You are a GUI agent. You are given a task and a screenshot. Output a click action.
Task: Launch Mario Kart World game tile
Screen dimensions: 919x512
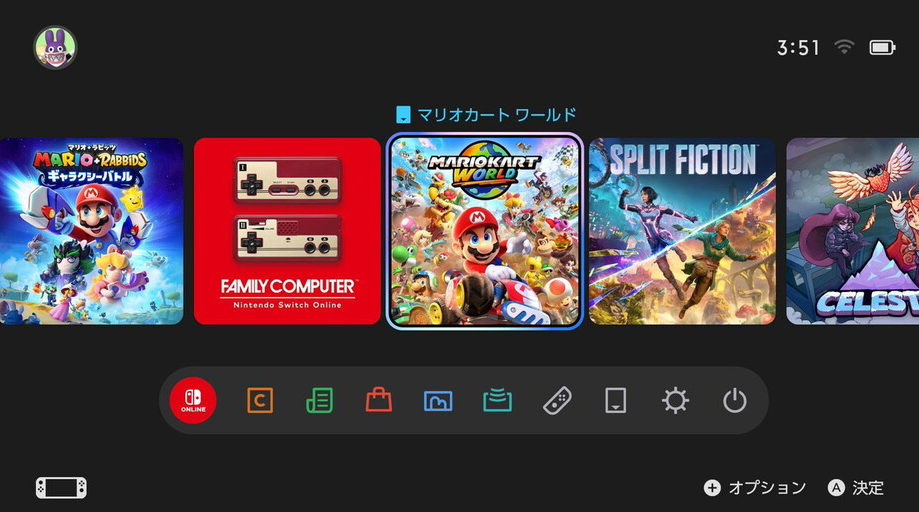[x=485, y=231]
